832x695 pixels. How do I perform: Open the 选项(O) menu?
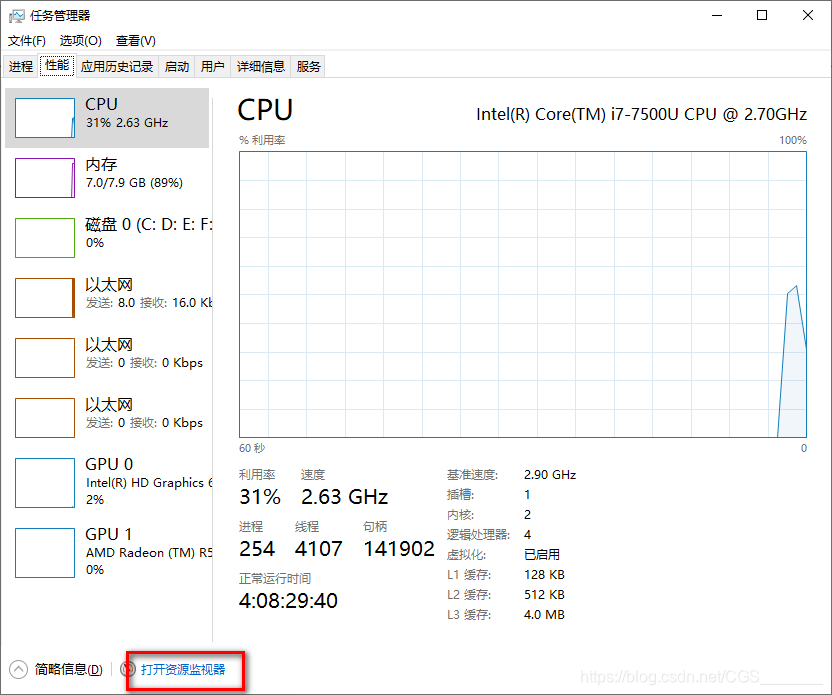pyautogui.click(x=81, y=41)
